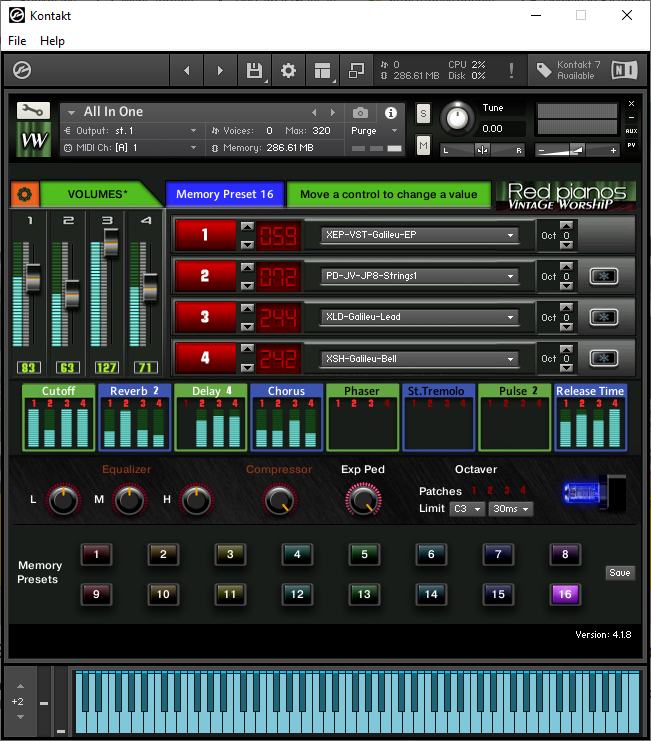Click pan center icon between L and R
Viewport: 651px width, 741px height.
(x=482, y=150)
